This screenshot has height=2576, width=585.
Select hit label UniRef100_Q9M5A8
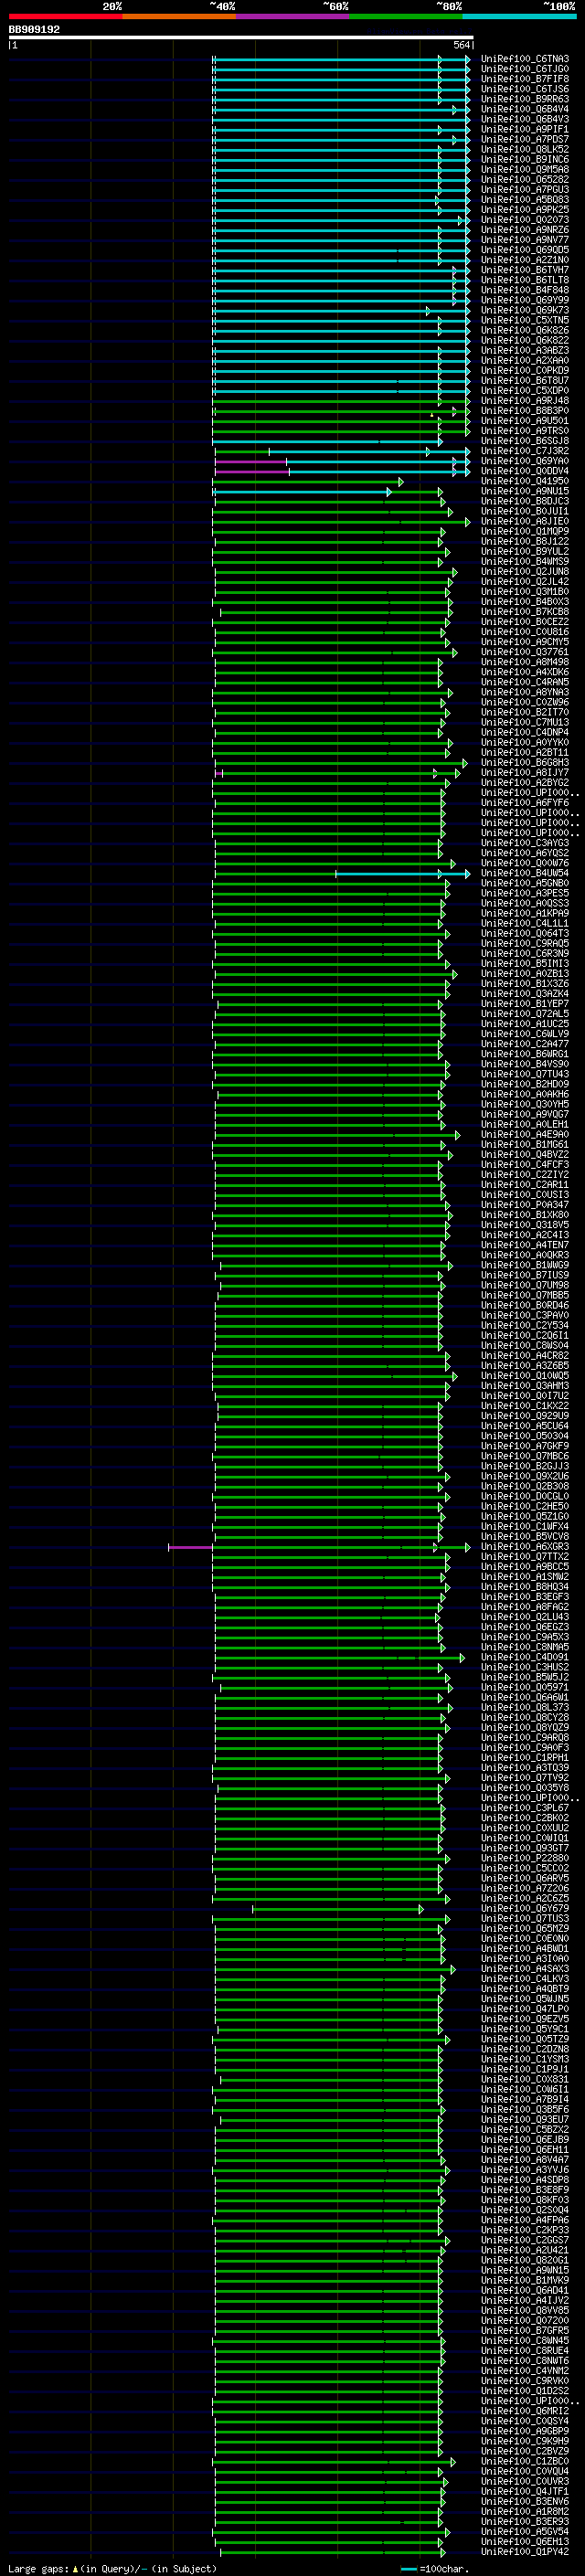coord(525,169)
